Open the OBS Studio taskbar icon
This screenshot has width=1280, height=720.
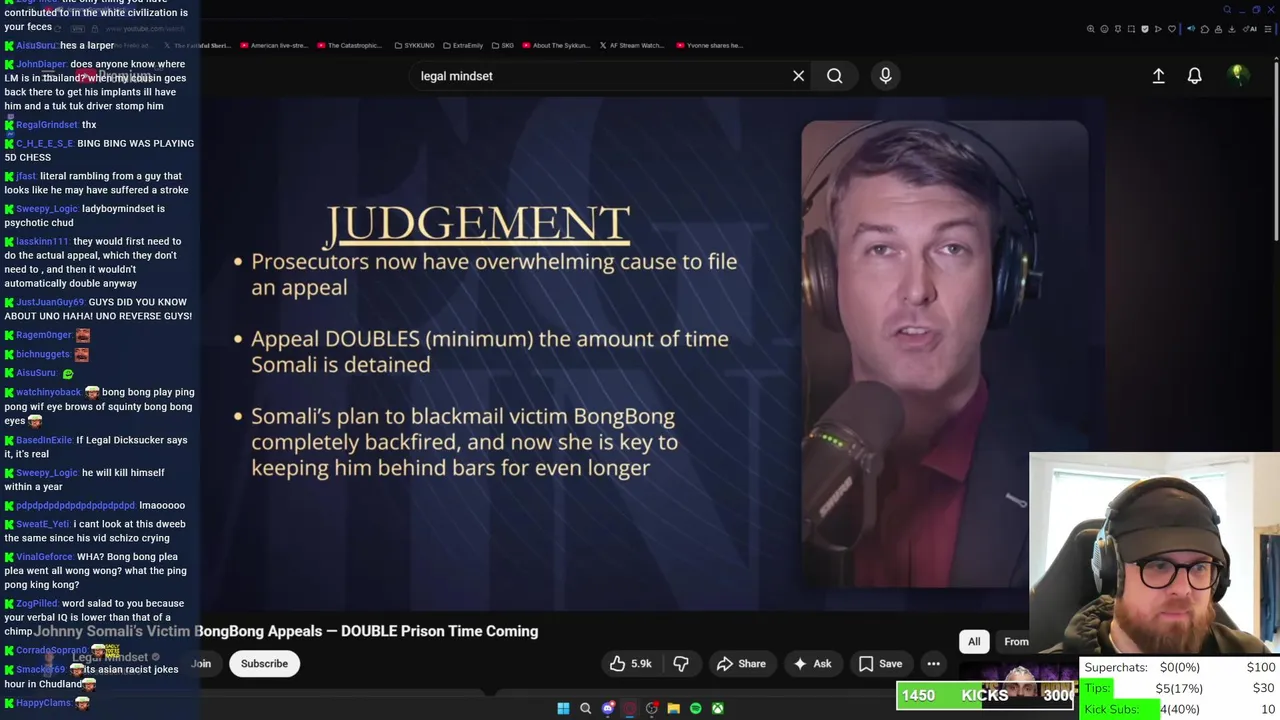(652, 708)
